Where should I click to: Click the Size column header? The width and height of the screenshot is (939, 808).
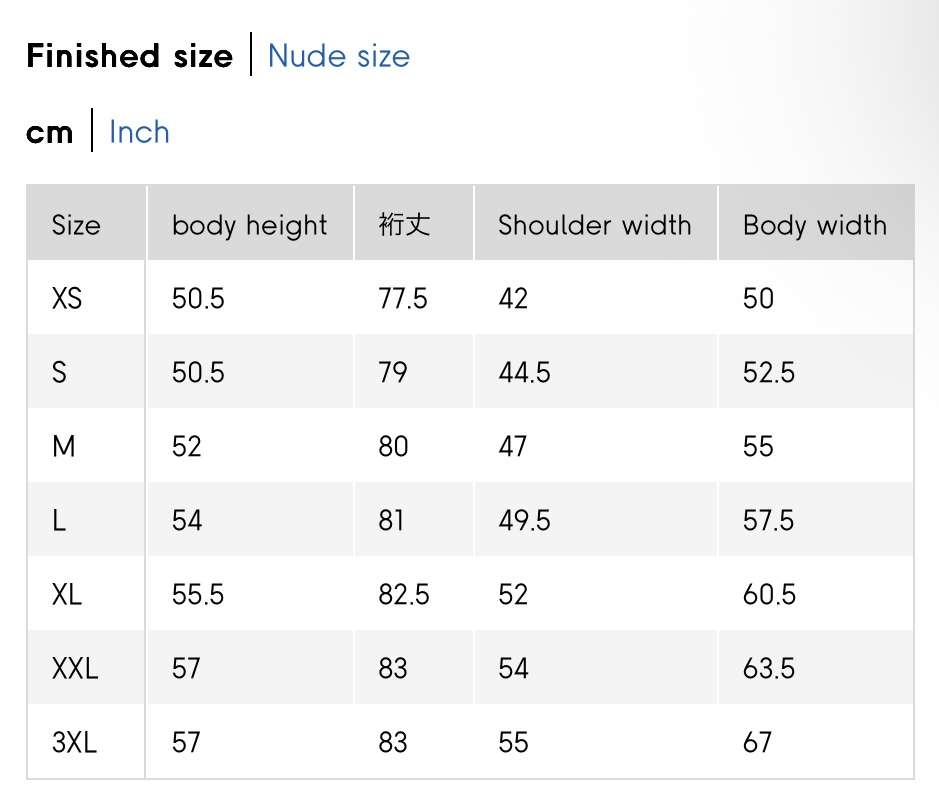[x=76, y=225]
